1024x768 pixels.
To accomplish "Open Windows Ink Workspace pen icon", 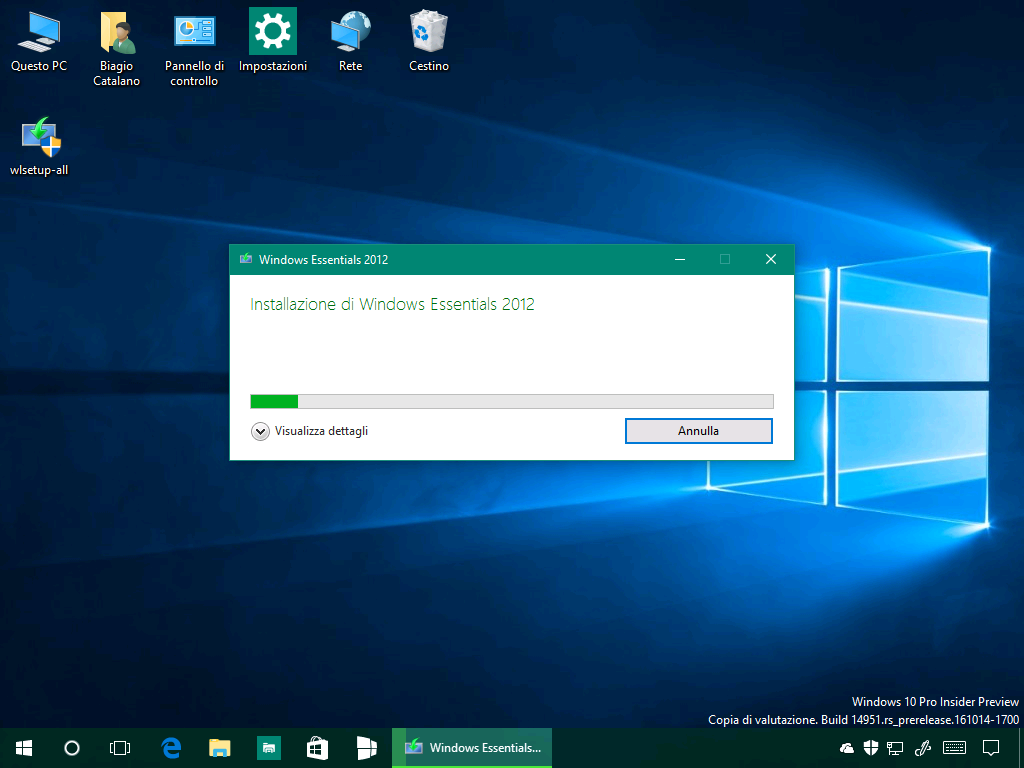I will pyautogui.click(x=922, y=748).
